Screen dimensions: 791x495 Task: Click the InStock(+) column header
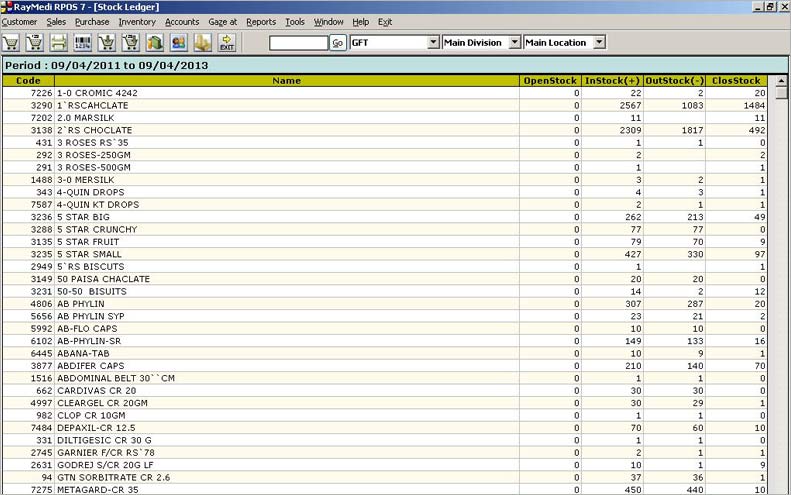(x=612, y=80)
